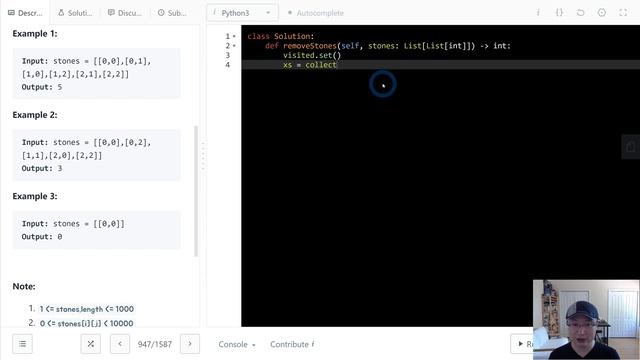The width and height of the screenshot is (640, 360).
Task: Click '1 <= stones.length <= 1000' constraint
Action: pyautogui.click(x=87, y=309)
